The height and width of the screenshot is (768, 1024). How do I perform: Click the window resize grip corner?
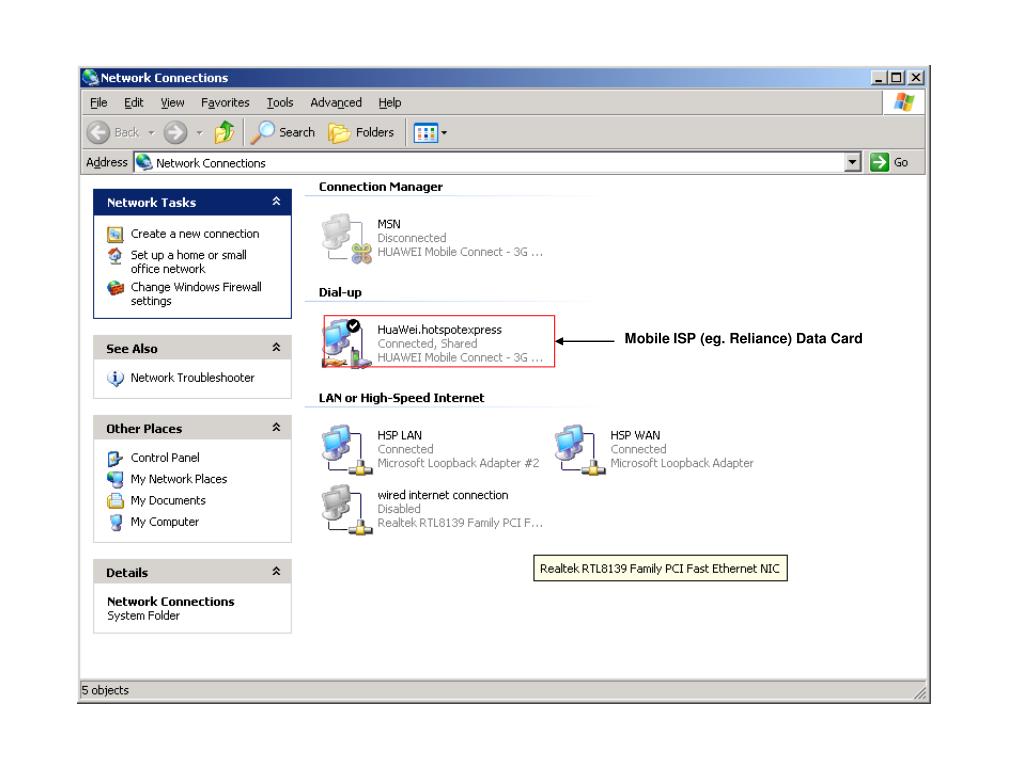point(920,693)
